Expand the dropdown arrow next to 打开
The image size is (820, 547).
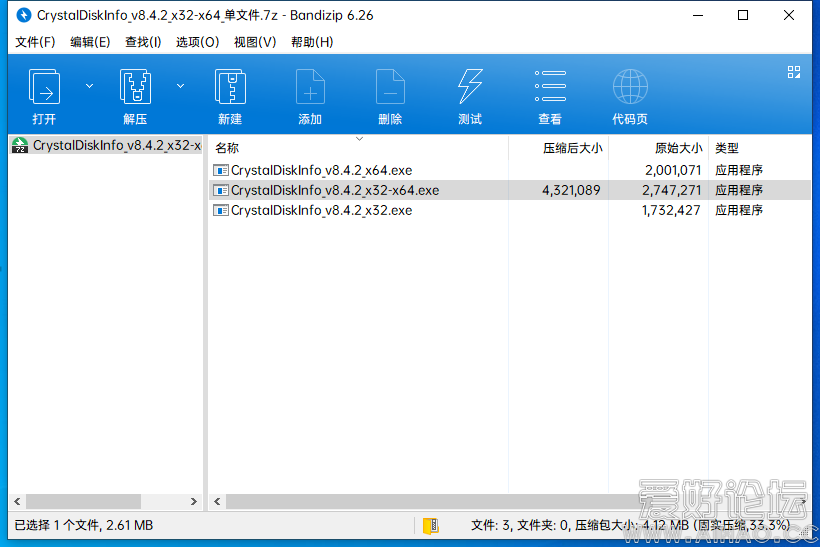(89, 86)
